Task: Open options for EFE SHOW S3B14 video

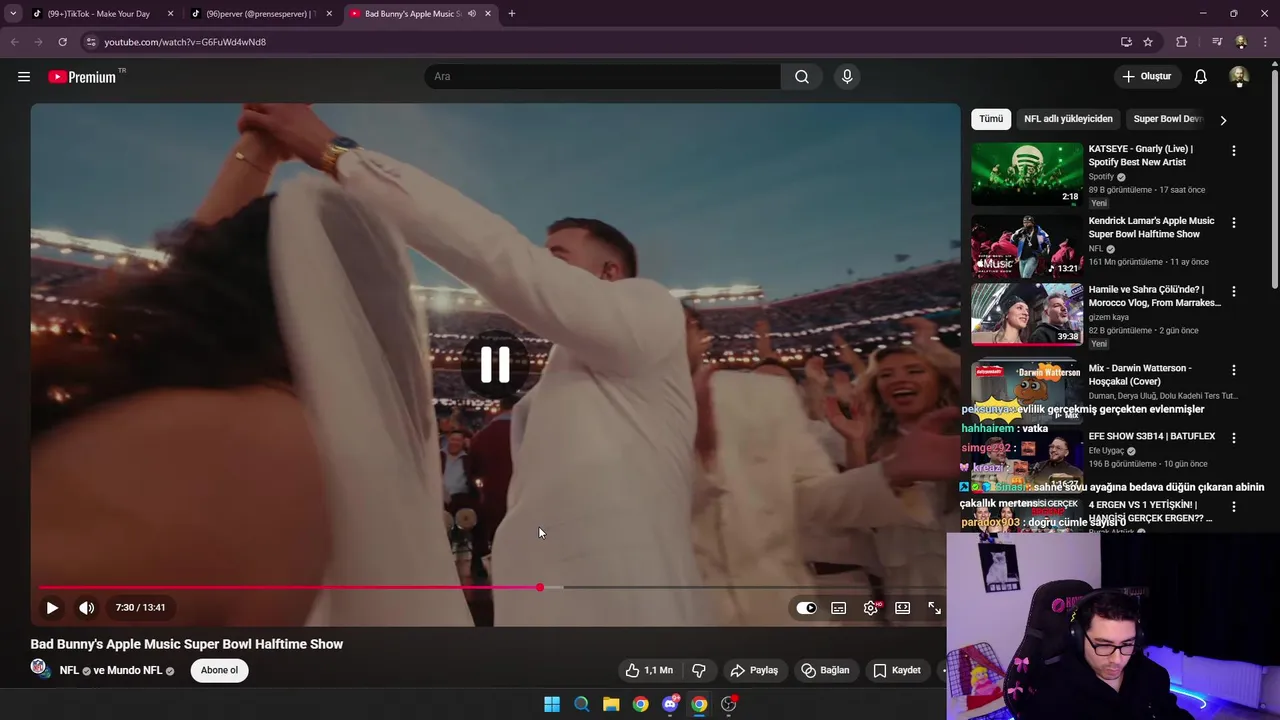Action: point(1233,438)
